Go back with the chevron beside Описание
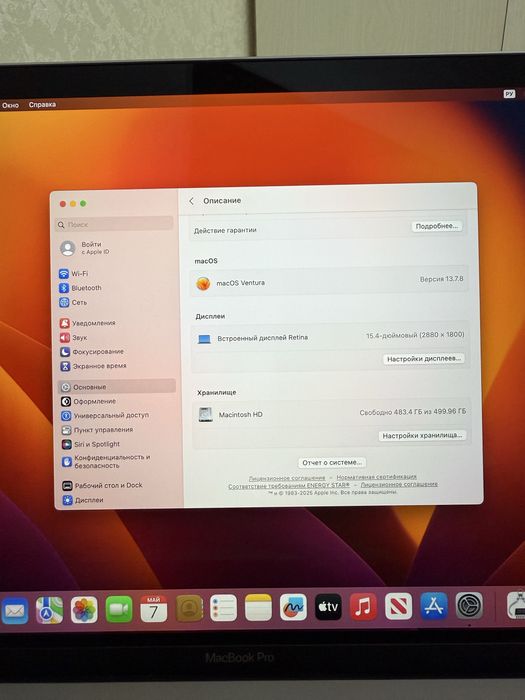Screen dimensions: 525x700 [192, 201]
